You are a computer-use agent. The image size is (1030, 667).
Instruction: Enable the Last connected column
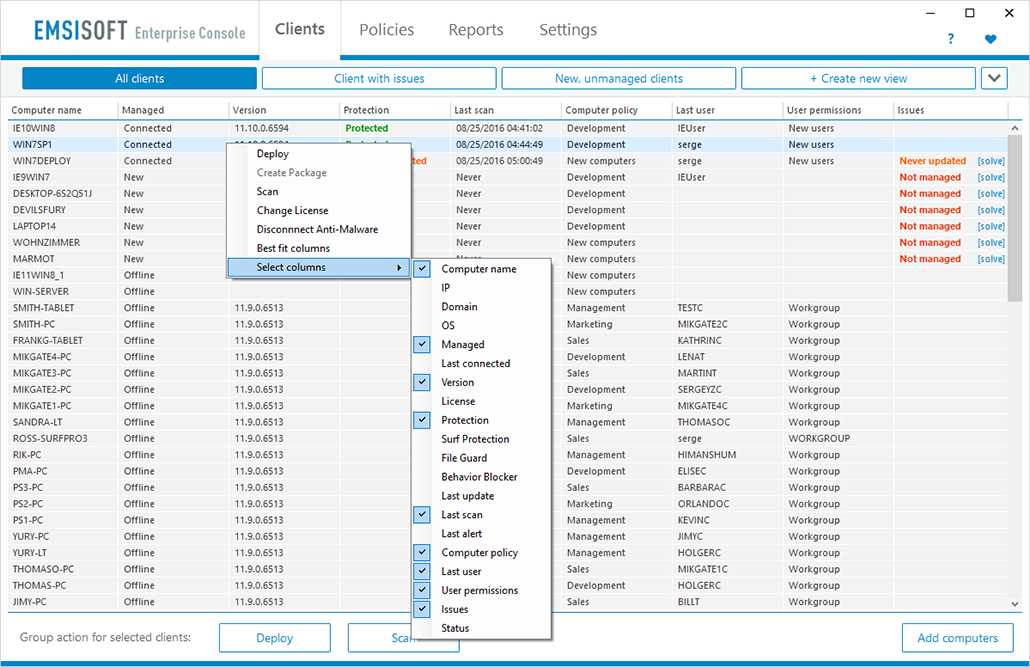pos(481,363)
